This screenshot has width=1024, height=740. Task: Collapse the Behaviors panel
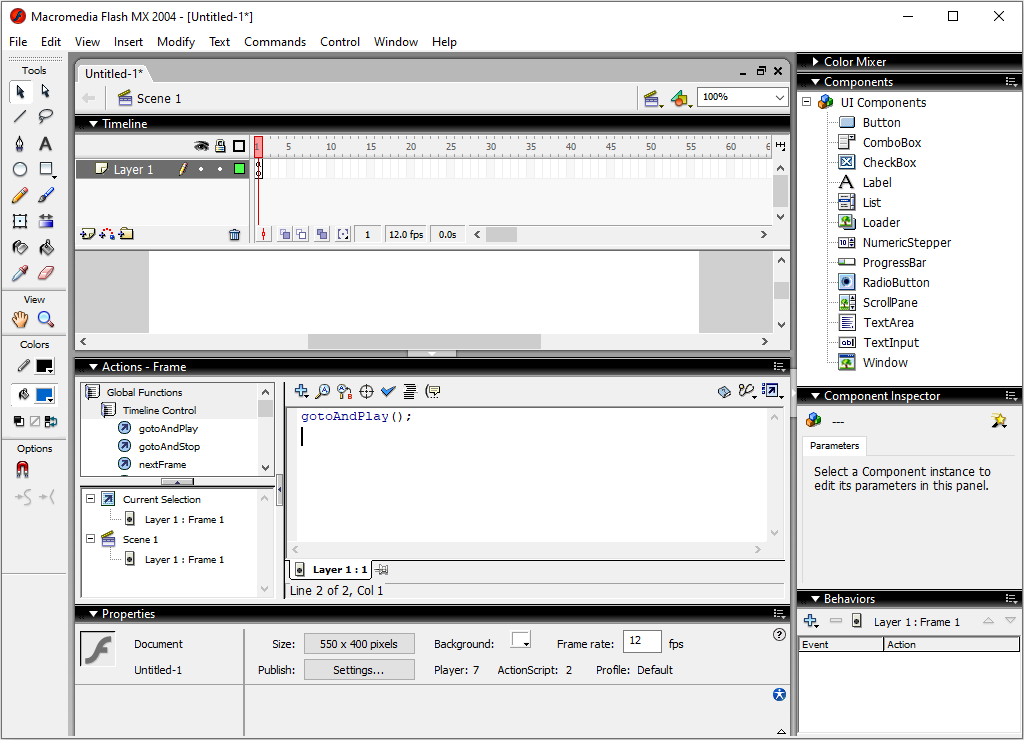click(x=816, y=599)
